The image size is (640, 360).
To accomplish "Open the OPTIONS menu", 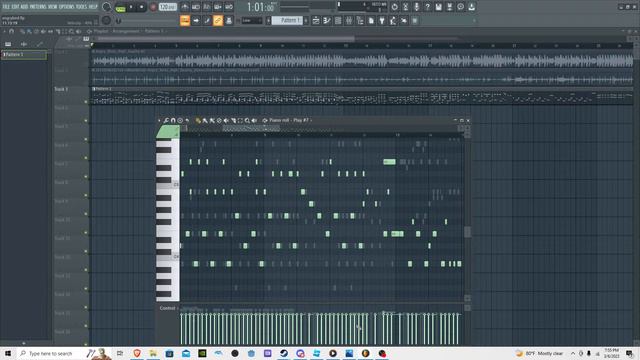I will coord(67,7).
